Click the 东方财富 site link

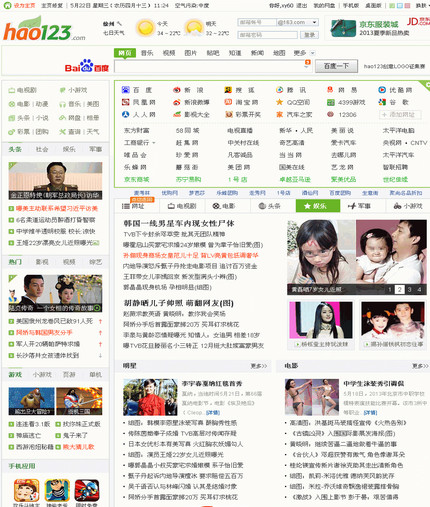tap(136, 130)
